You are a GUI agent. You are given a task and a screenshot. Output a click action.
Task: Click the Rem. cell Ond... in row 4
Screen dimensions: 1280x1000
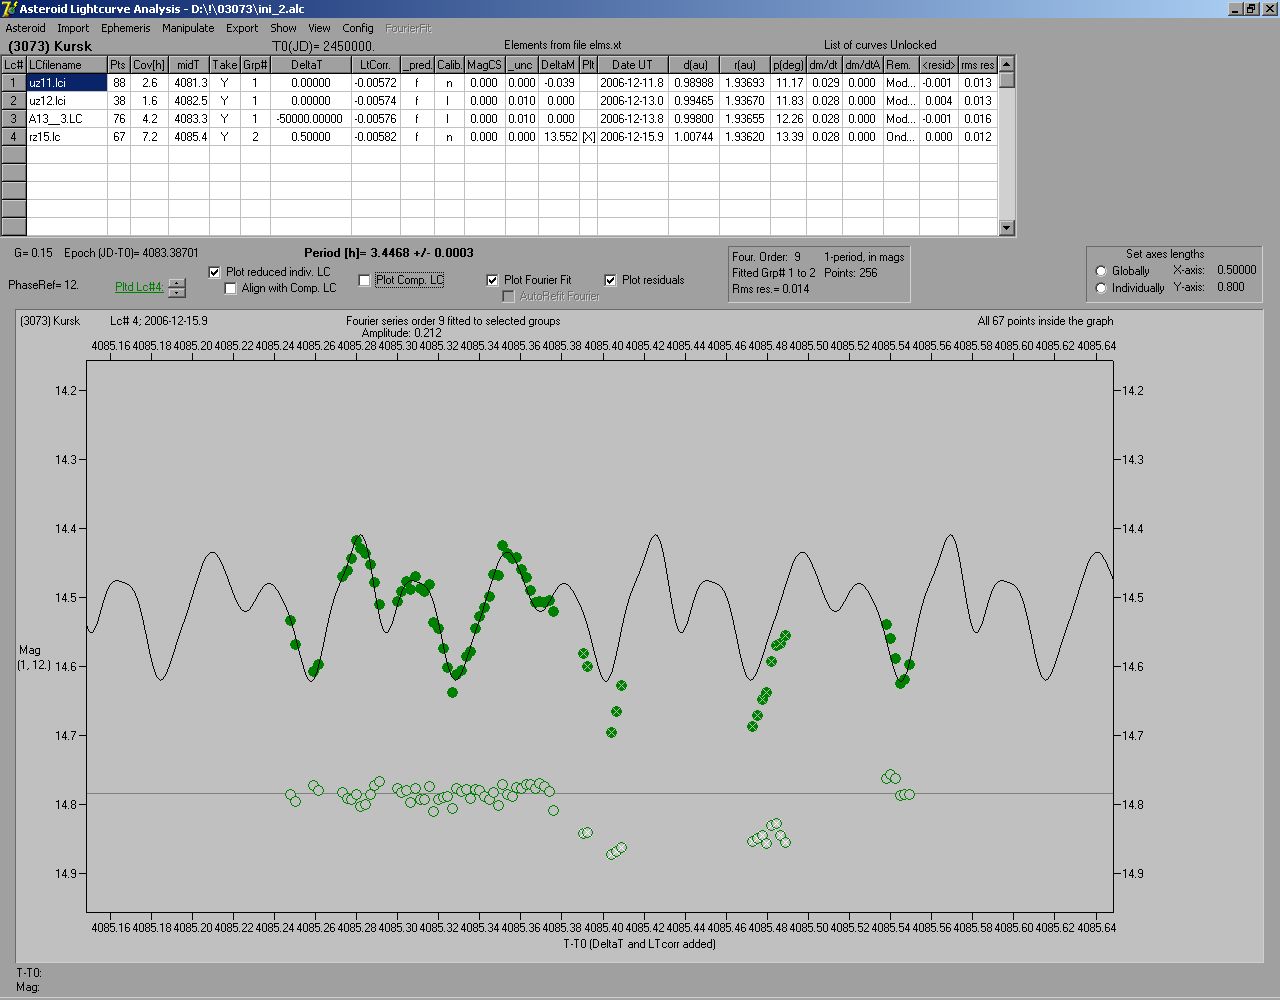click(x=900, y=137)
